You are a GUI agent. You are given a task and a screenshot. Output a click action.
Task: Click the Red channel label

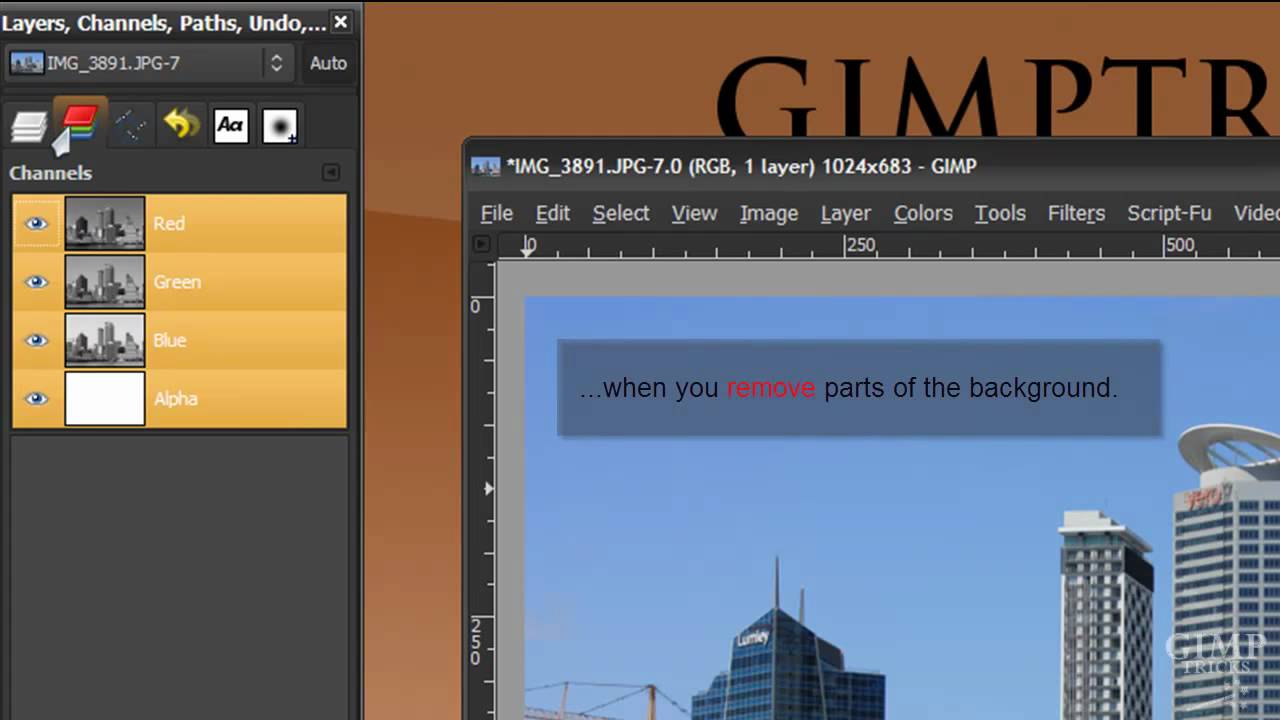click(x=169, y=223)
